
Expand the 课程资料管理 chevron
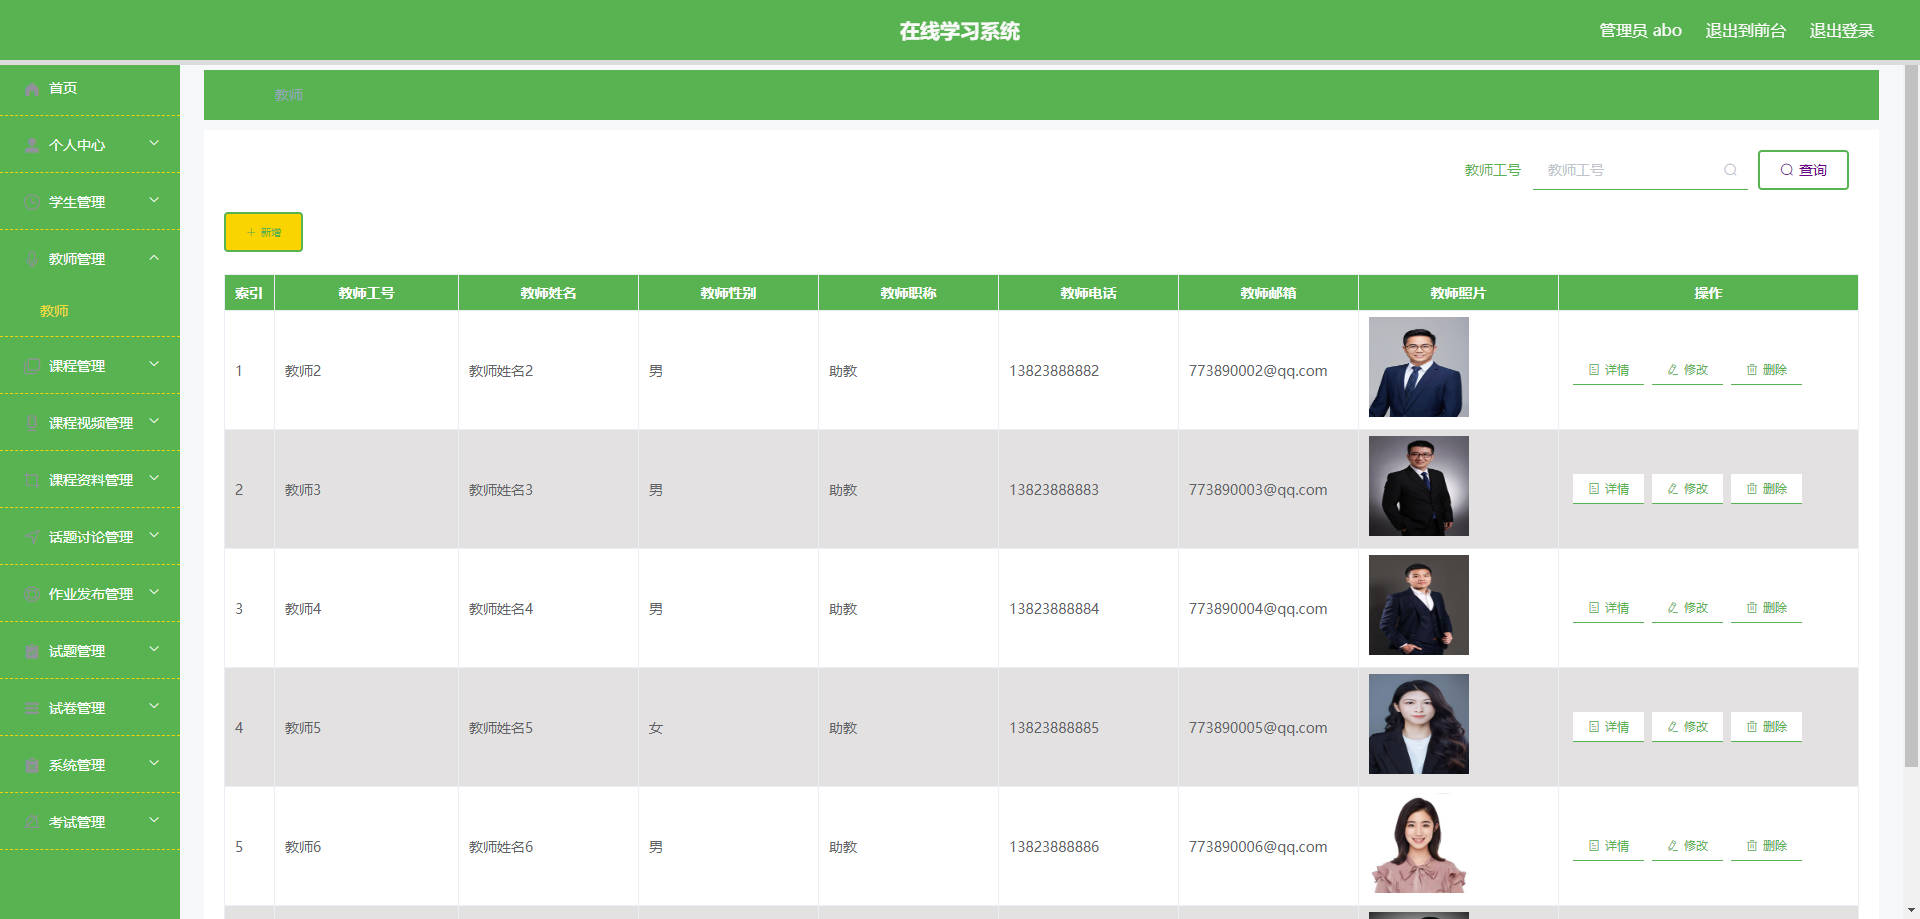tap(154, 478)
